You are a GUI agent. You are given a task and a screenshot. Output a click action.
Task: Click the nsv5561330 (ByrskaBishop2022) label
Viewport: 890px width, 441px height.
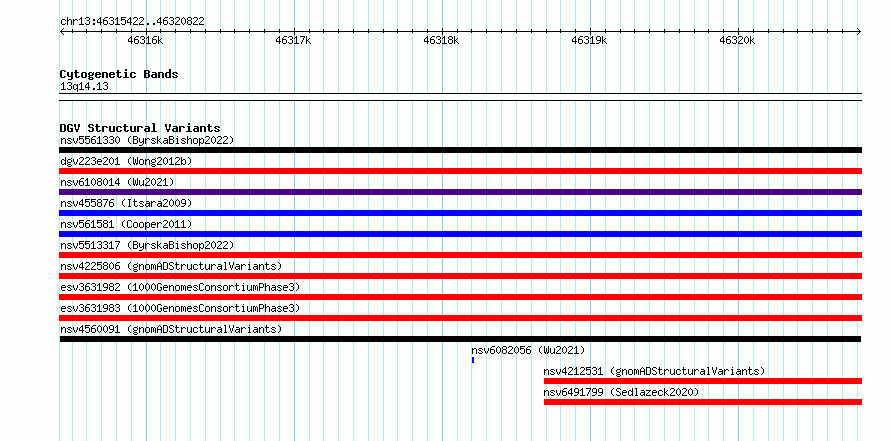click(147, 140)
